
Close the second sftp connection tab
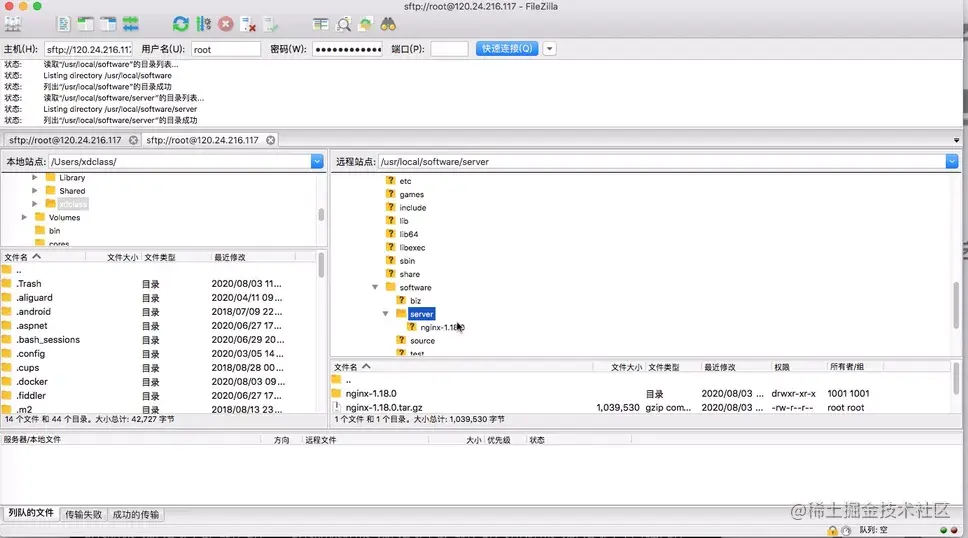click(x=270, y=140)
